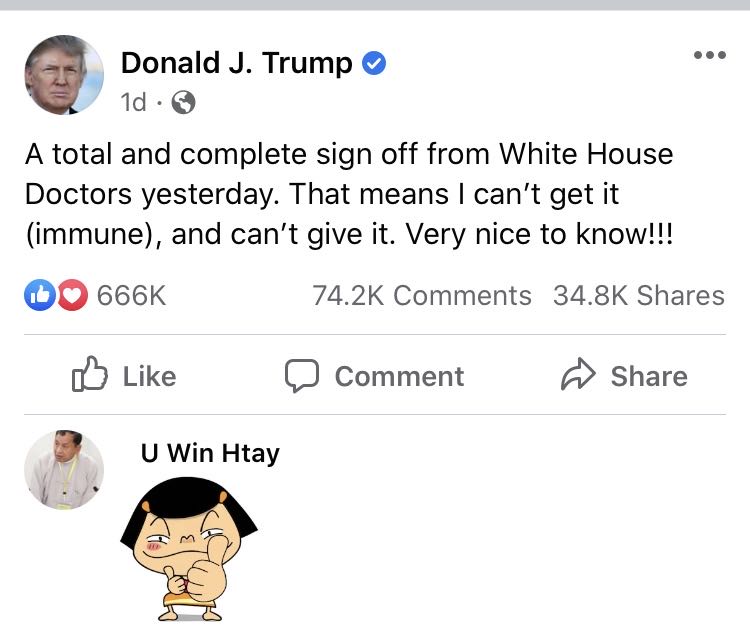
Task: Click the globe public audience icon
Action: click(x=183, y=102)
